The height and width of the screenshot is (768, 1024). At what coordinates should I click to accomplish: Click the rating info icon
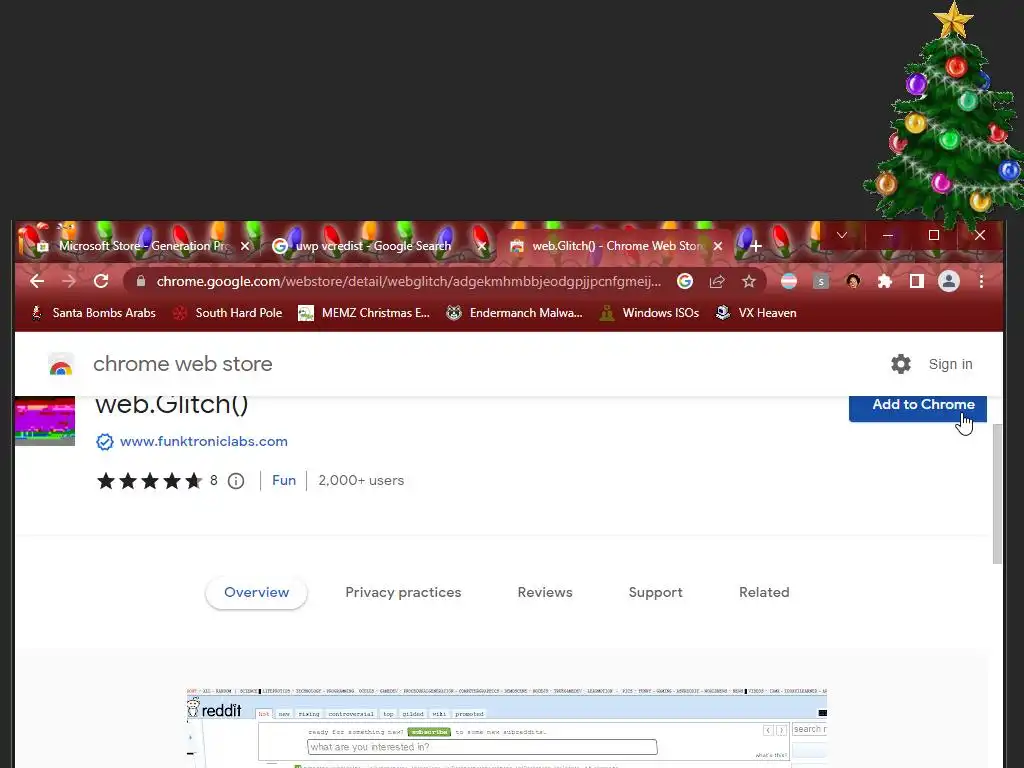(236, 481)
